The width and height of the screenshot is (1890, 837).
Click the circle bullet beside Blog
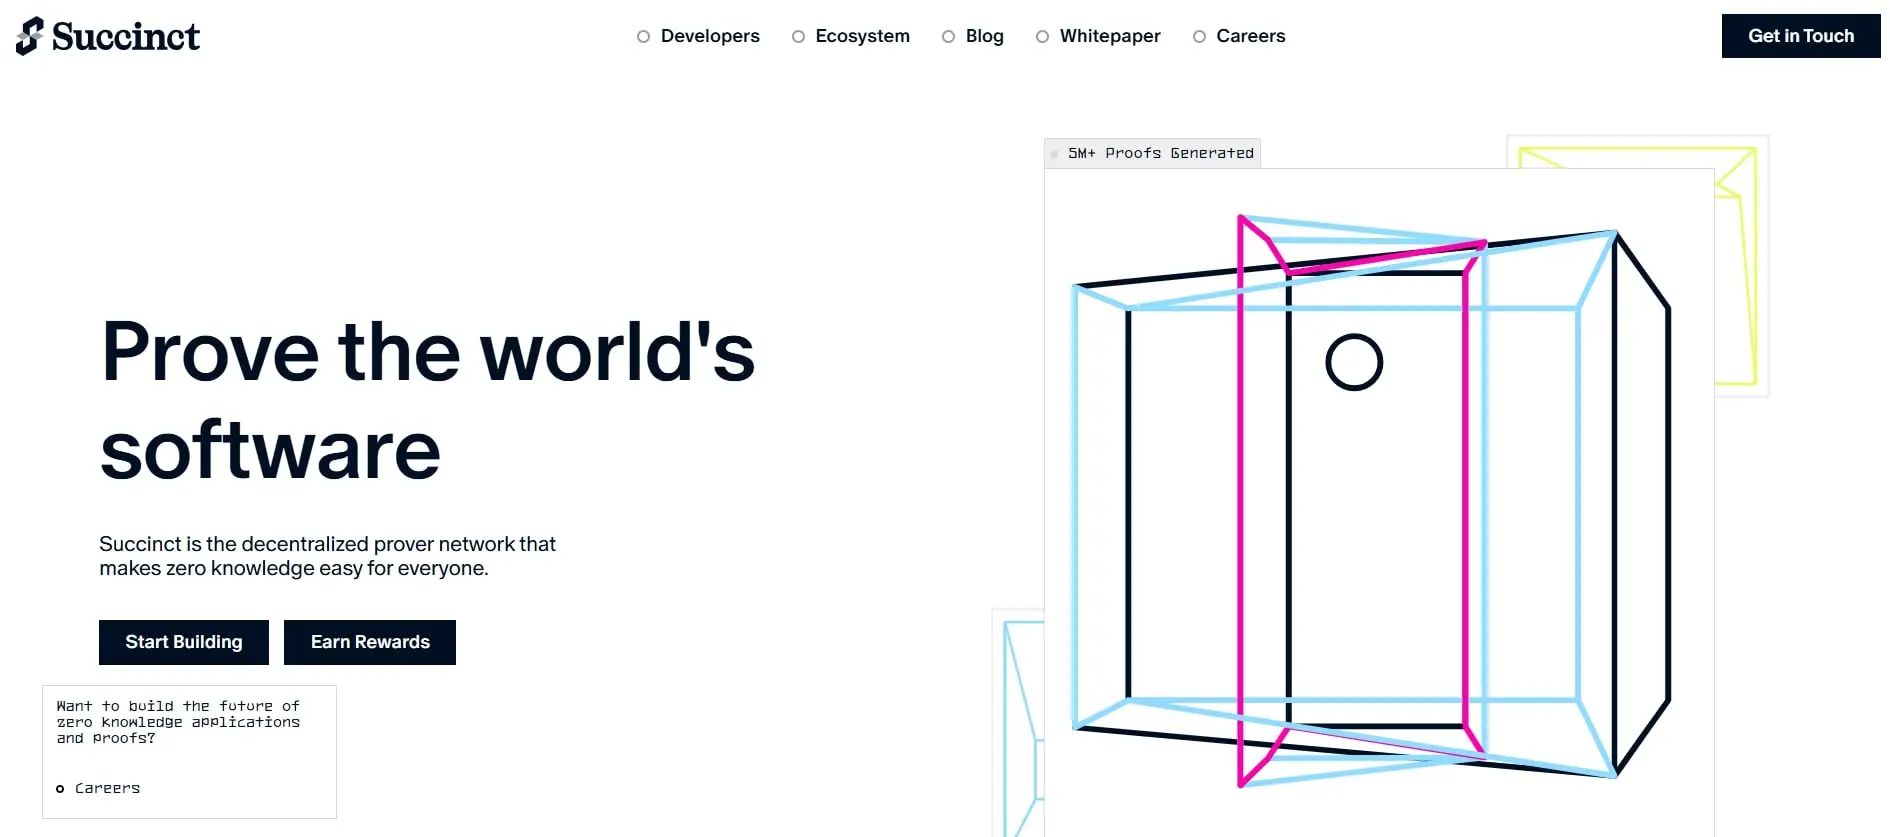point(948,37)
